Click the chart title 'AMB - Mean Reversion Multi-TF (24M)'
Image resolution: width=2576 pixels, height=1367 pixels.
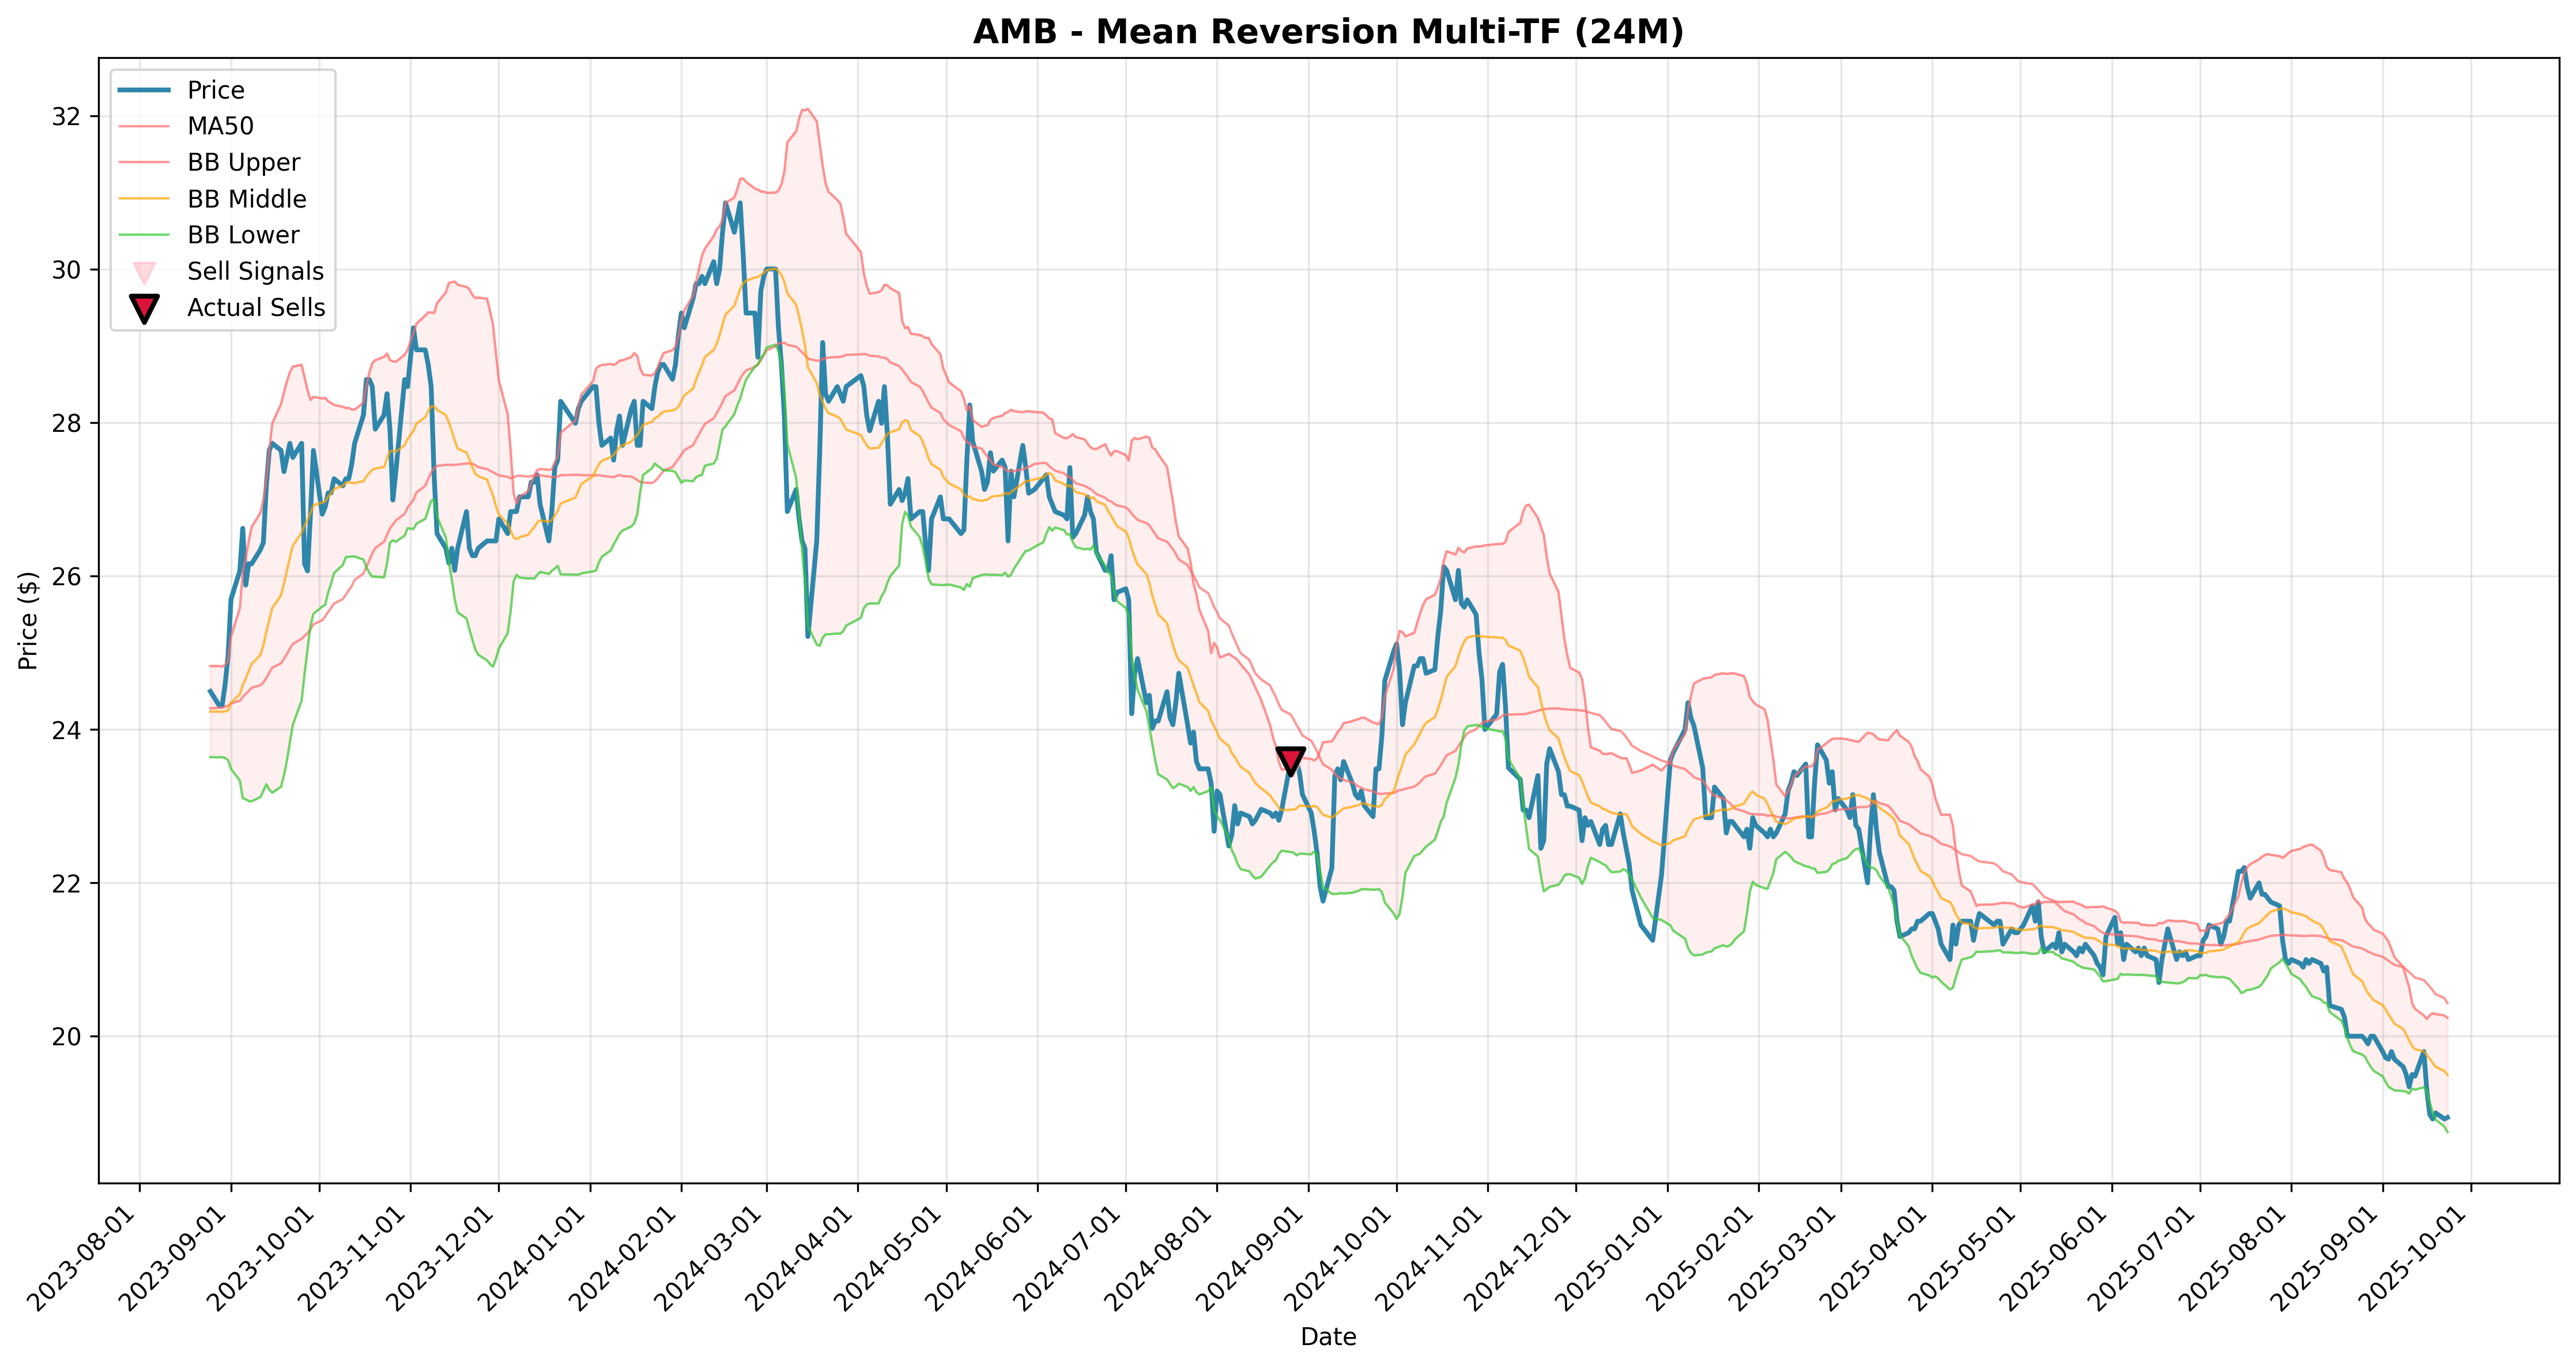click(x=1328, y=32)
